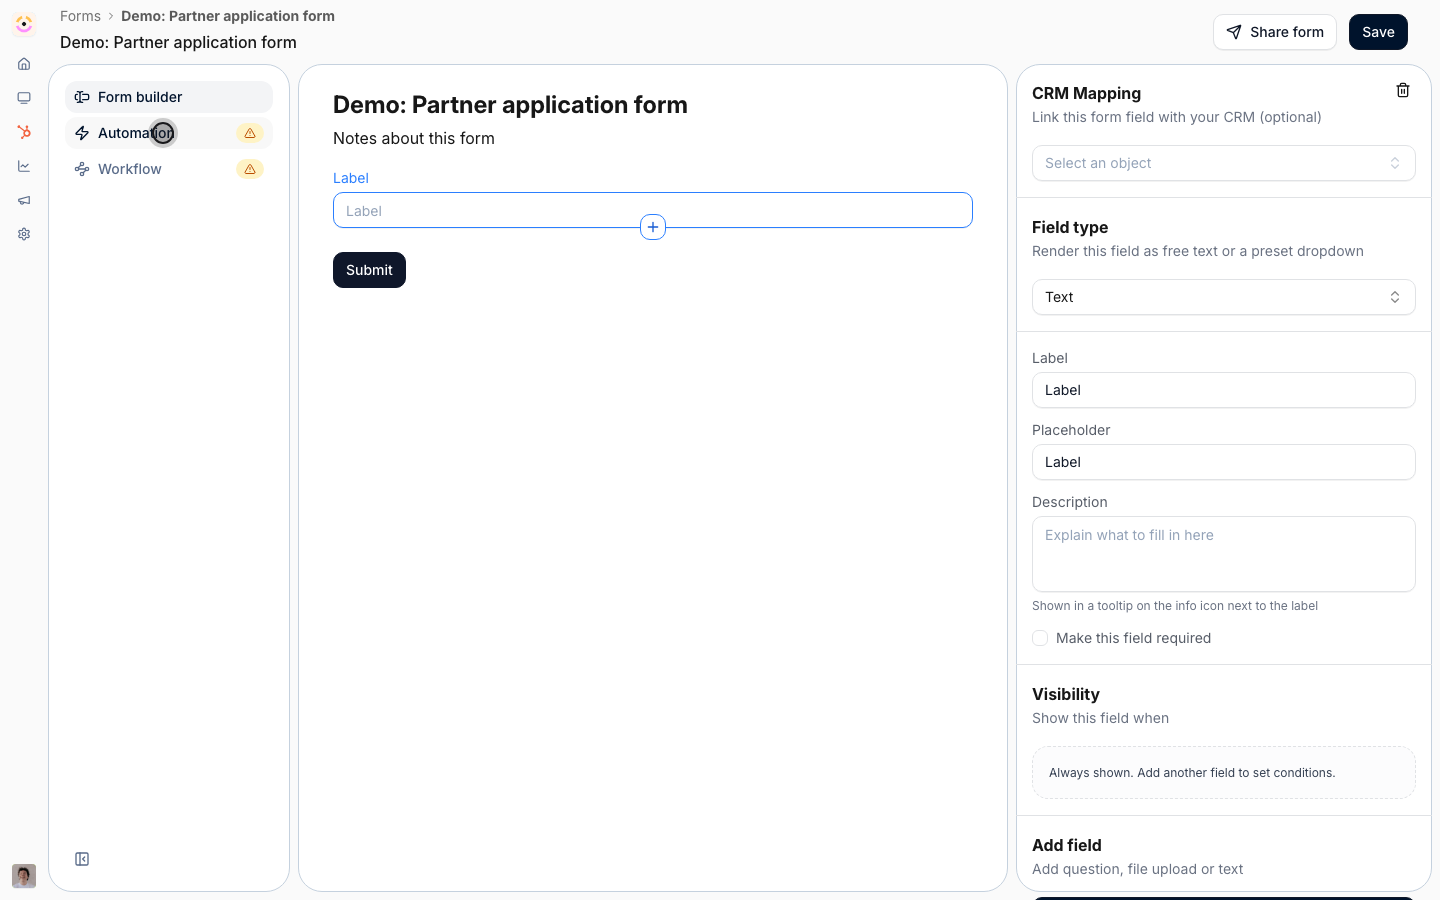Open the Select an object dropdown
The width and height of the screenshot is (1440, 900).
(1224, 163)
